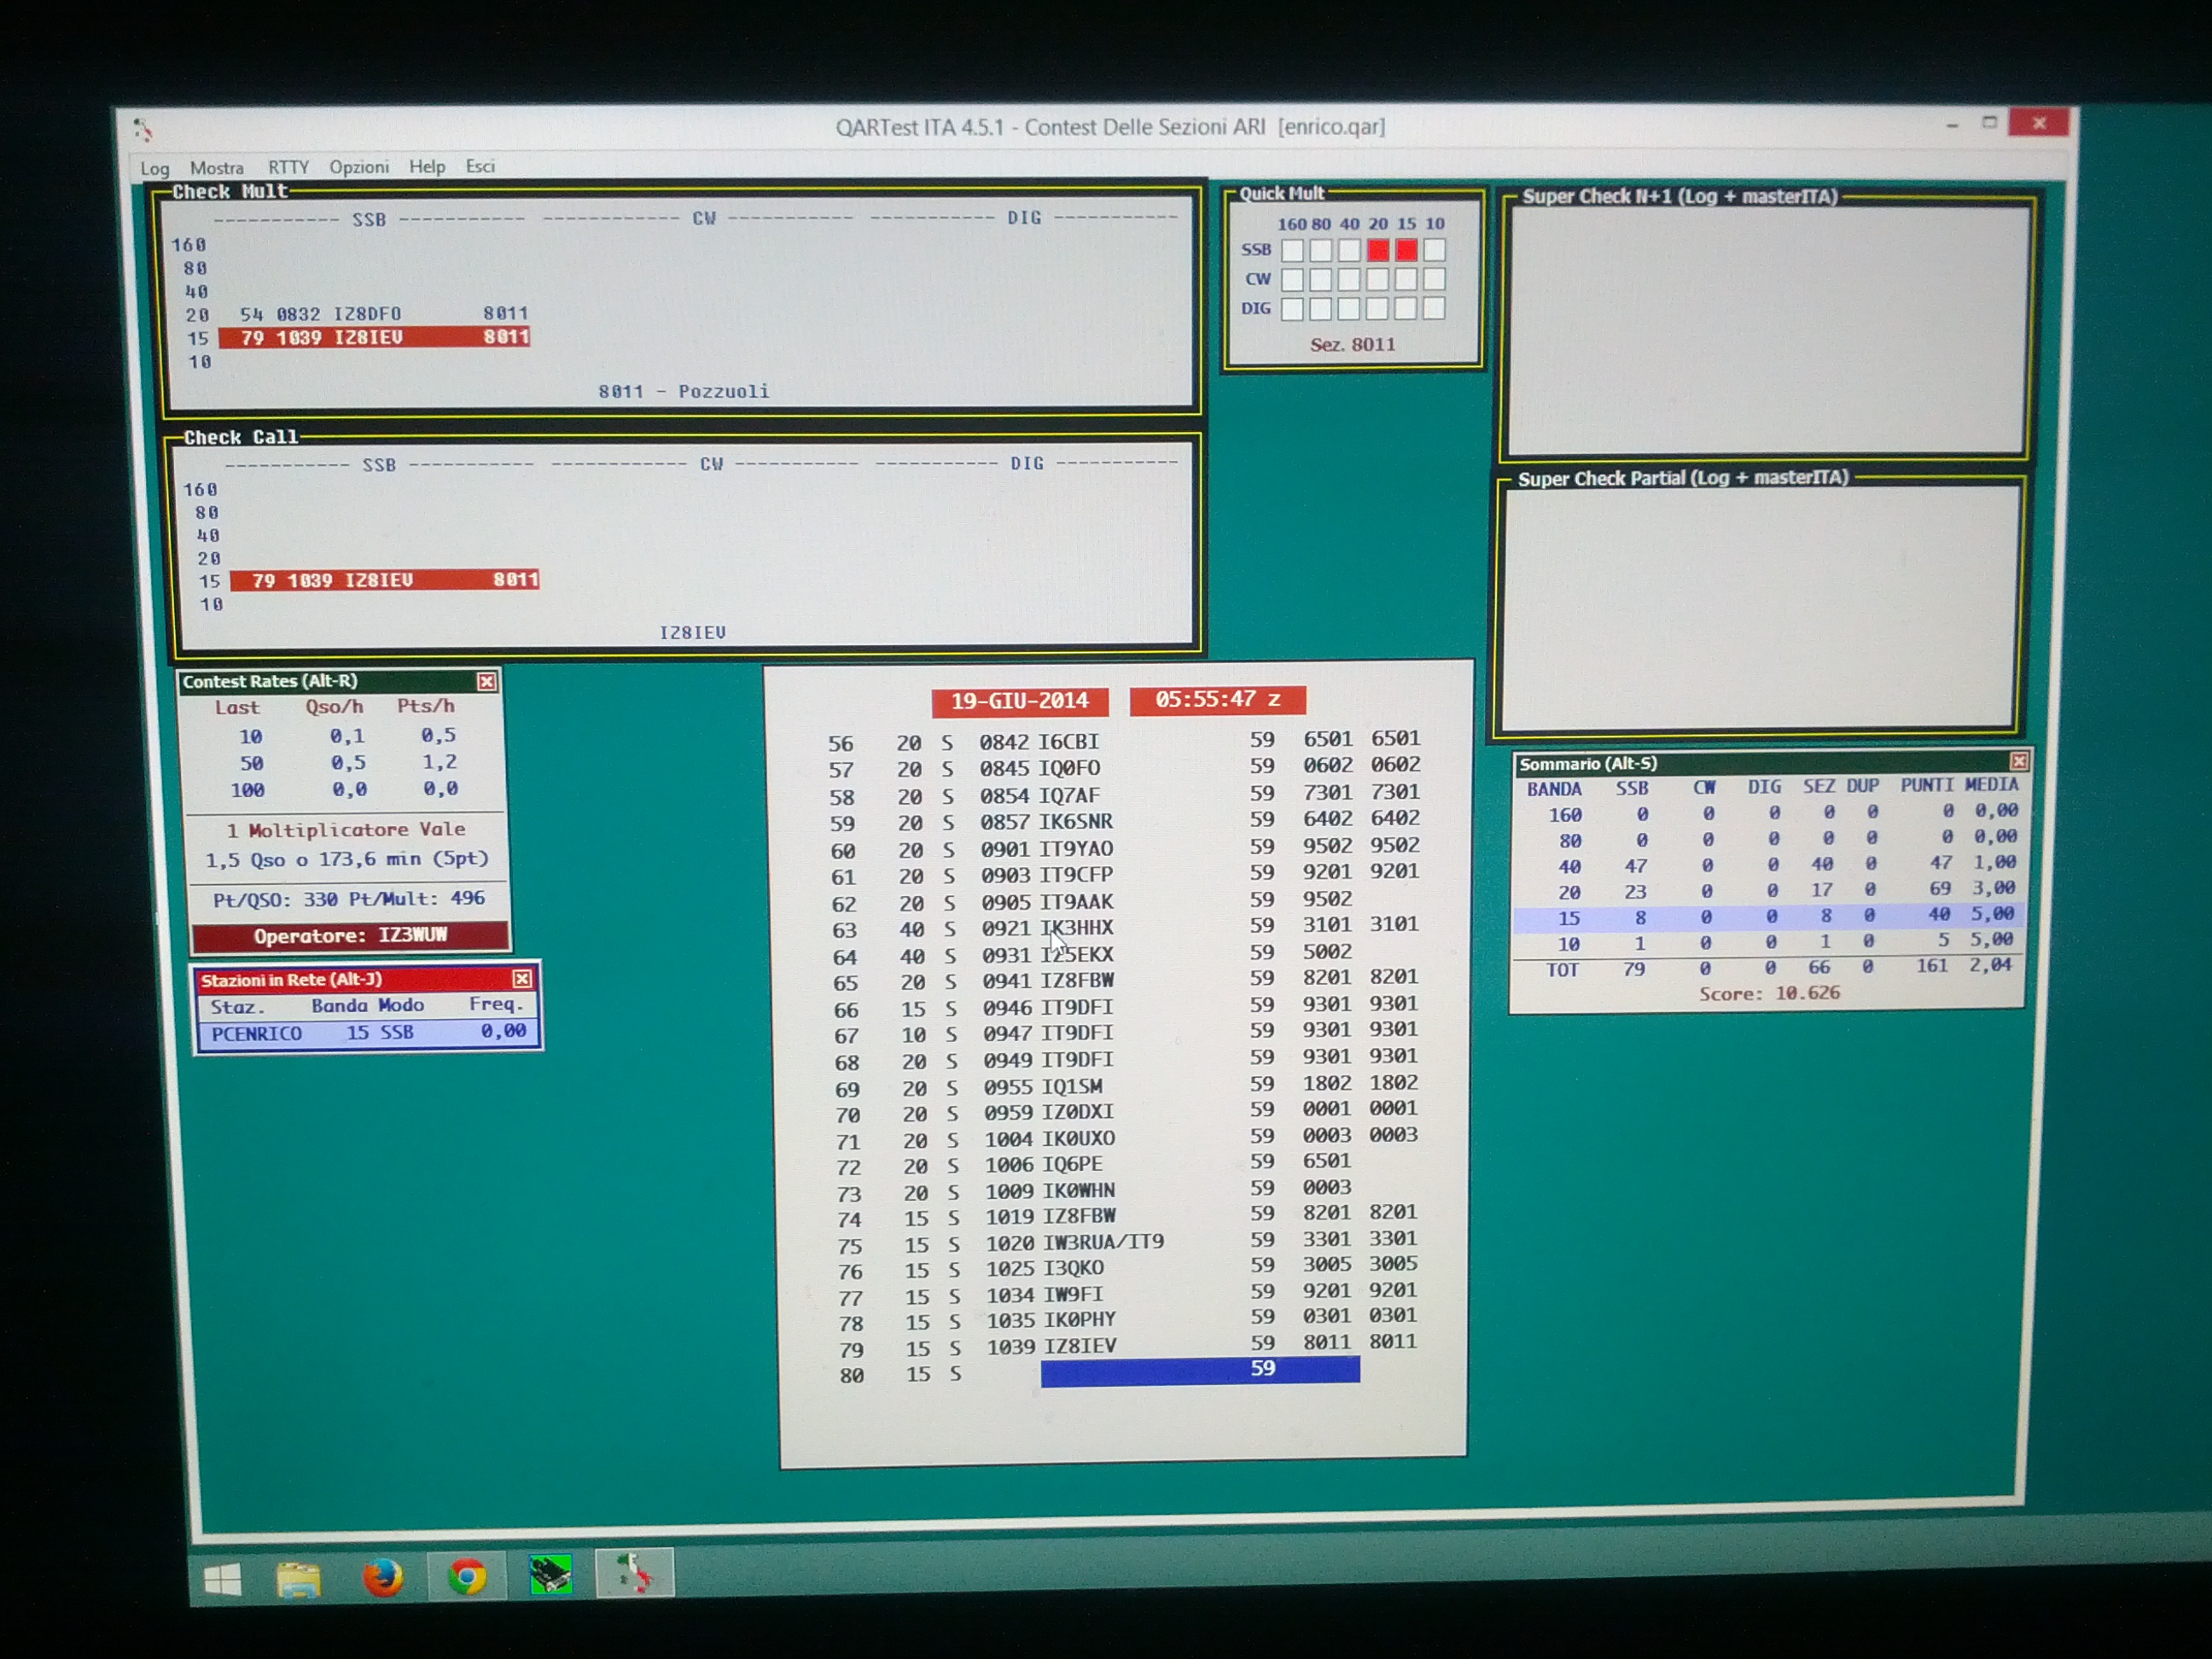Viewport: 2212px width, 1659px height.
Task: Select the IZ8DF0 20m row in Check Mult
Action: pyautogui.click(x=383, y=313)
